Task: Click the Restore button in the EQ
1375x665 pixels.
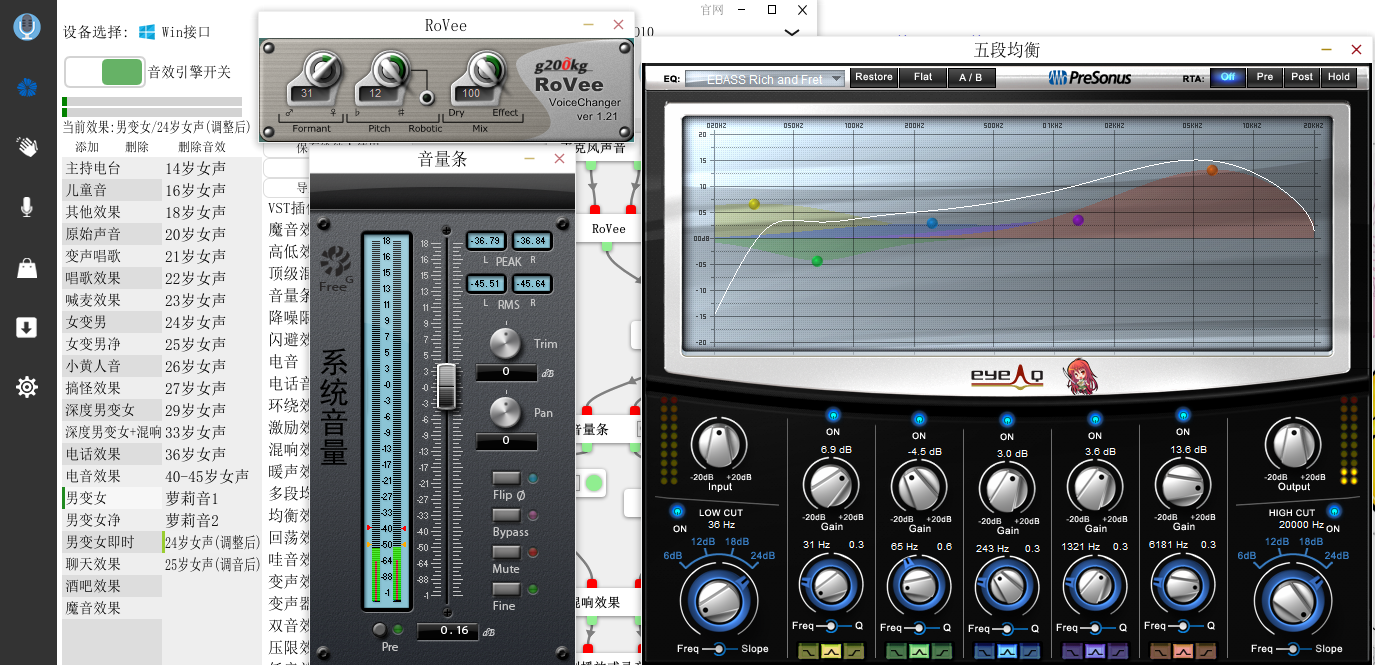Action: (x=873, y=77)
